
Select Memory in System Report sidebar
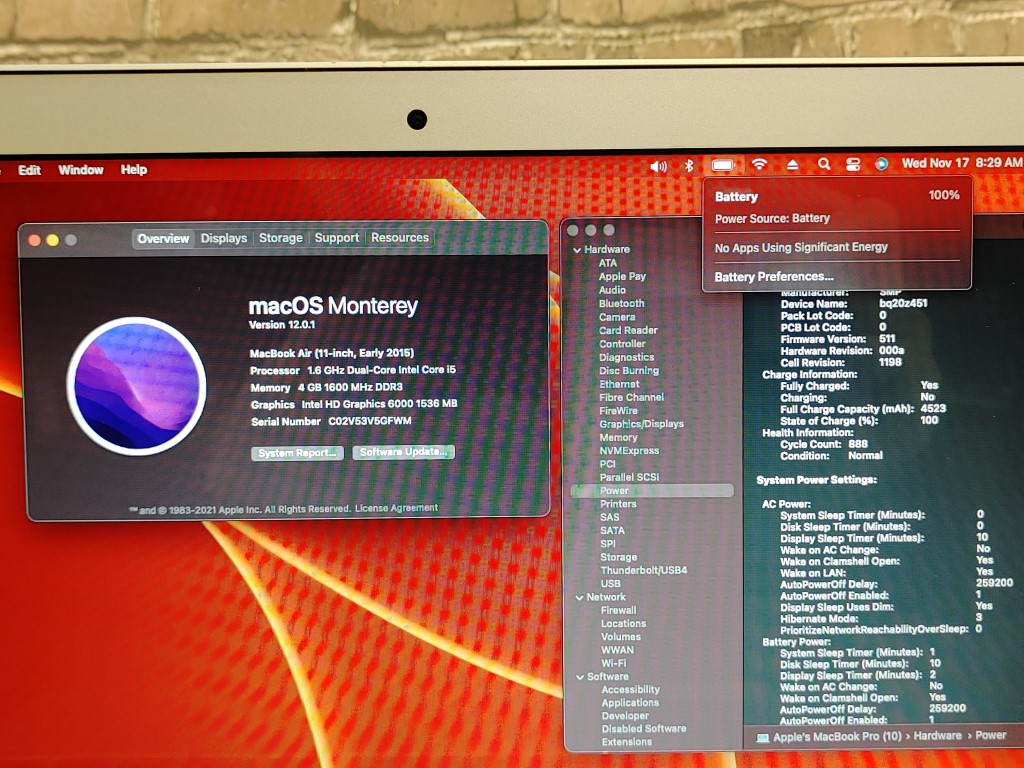618,438
